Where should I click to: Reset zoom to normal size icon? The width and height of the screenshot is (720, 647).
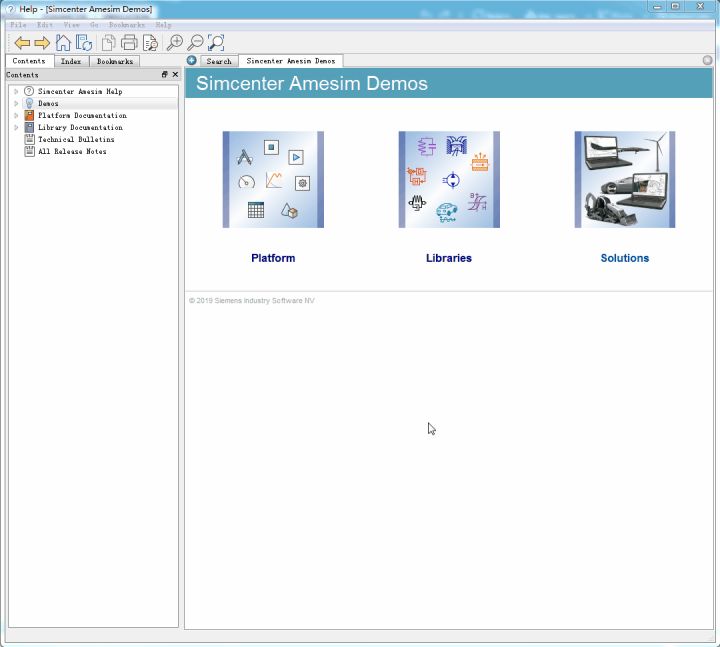(216, 43)
